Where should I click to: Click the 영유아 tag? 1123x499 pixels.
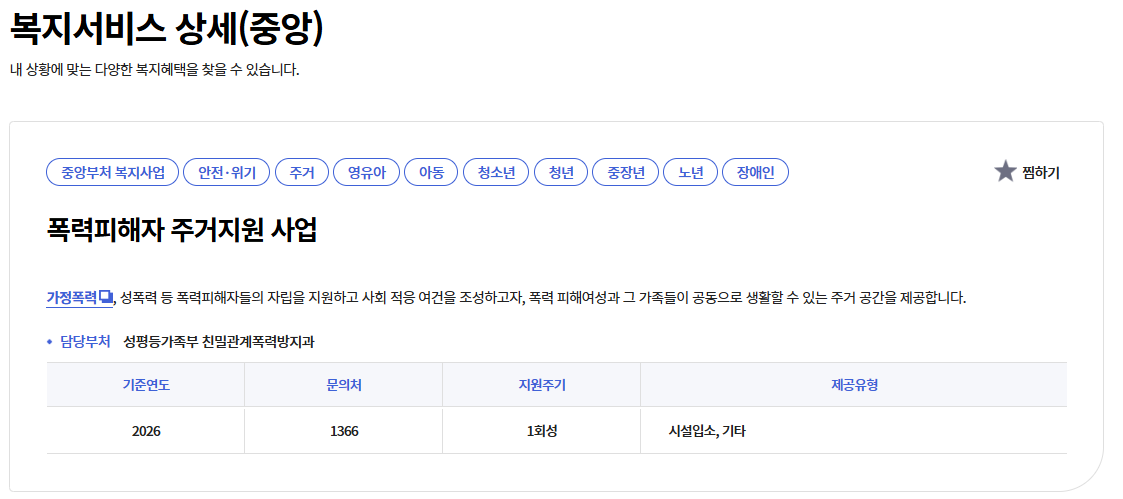click(367, 173)
